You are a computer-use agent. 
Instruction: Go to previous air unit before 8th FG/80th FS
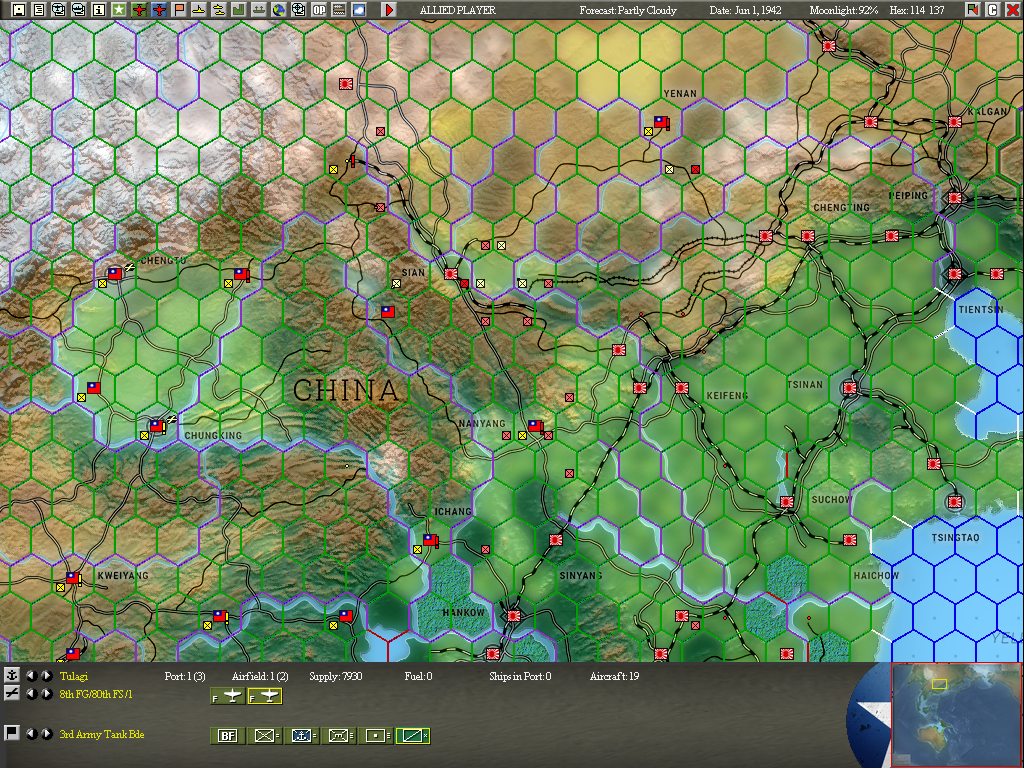(x=31, y=694)
